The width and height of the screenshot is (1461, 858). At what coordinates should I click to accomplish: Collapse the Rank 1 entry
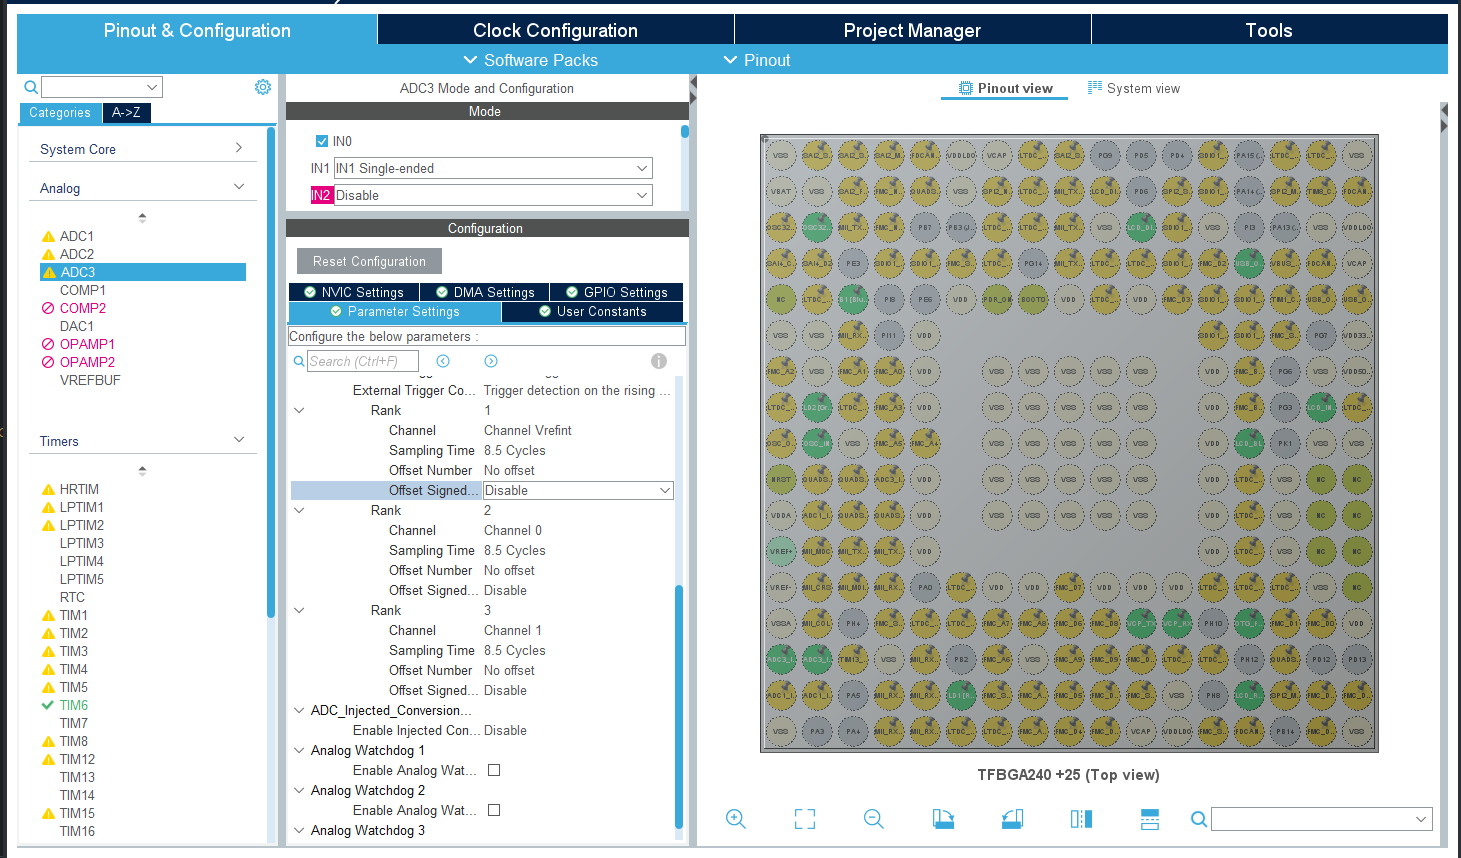click(x=298, y=410)
